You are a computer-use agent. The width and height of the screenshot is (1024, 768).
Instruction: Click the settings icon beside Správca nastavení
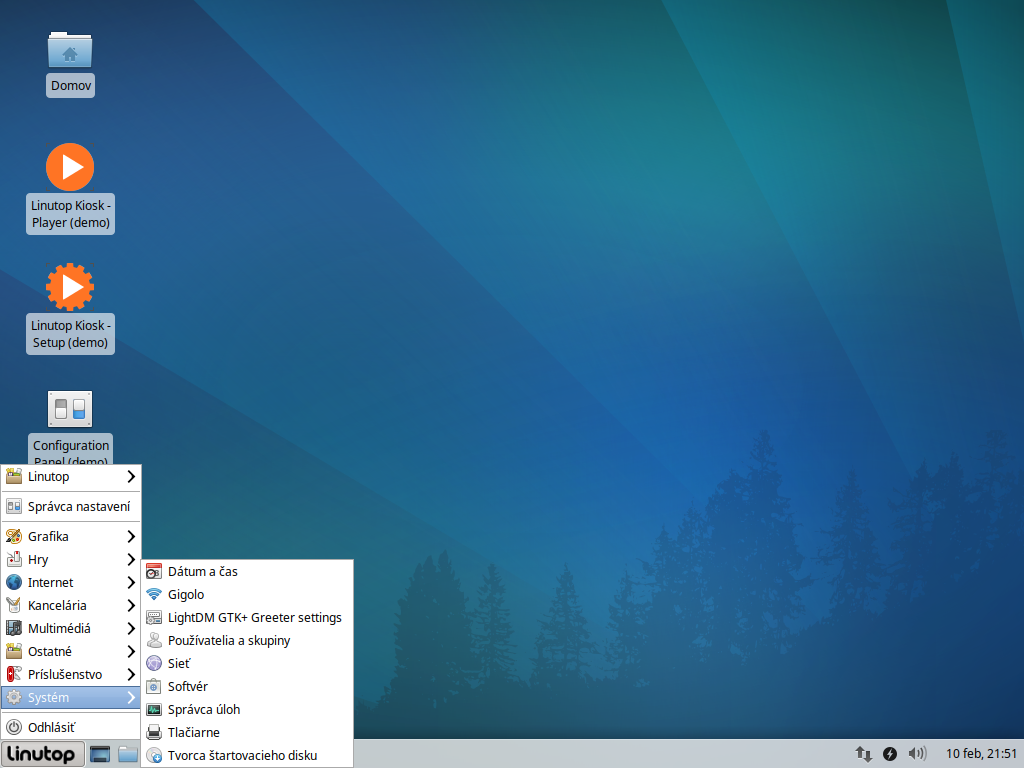click(x=14, y=507)
